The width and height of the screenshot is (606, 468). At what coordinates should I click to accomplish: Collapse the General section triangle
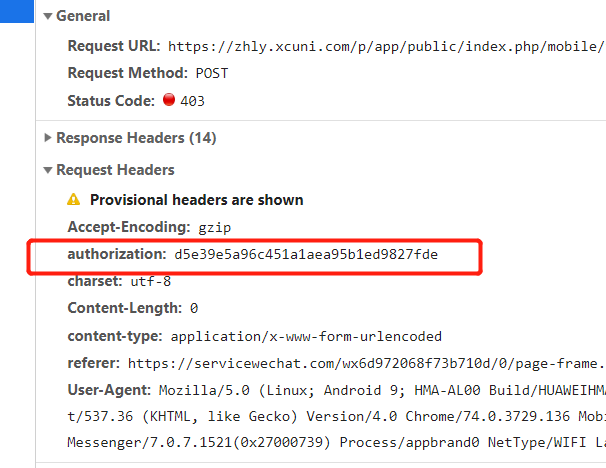(x=48, y=16)
